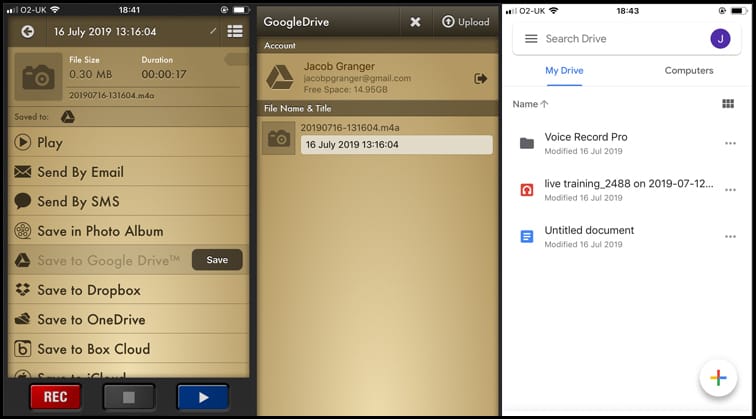Tap the blue play button

click(x=203, y=397)
